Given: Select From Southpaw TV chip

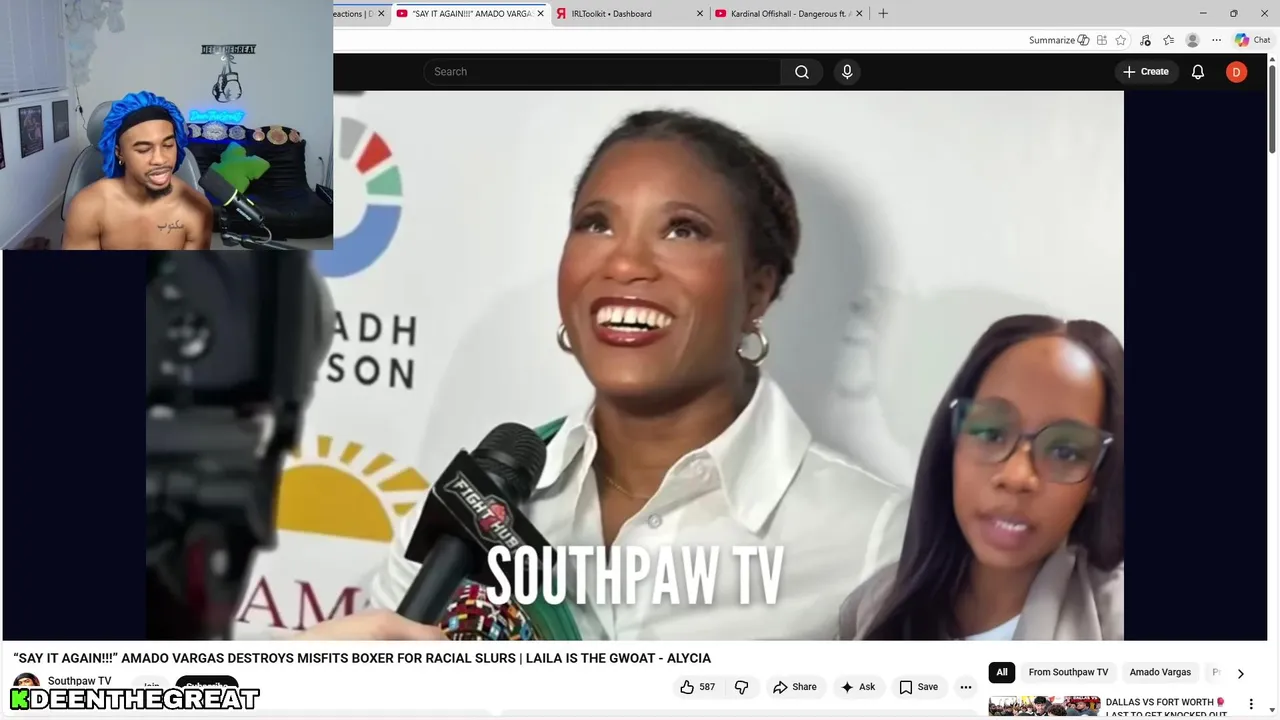Looking at the screenshot, I should pos(1068,673).
